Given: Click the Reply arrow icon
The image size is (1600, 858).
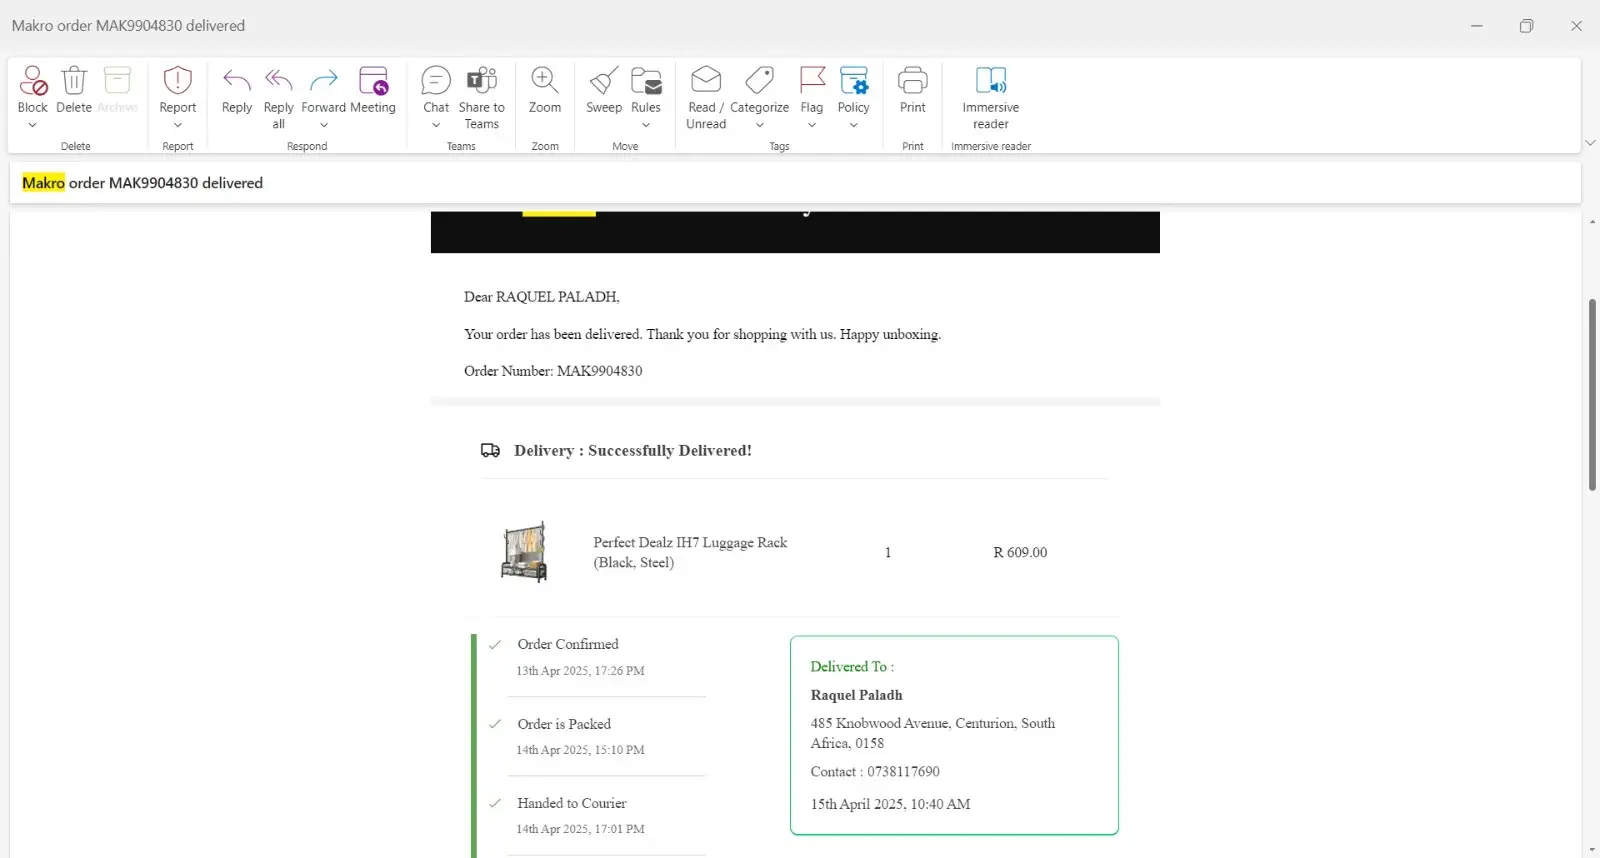Looking at the screenshot, I should click(237, 81).
